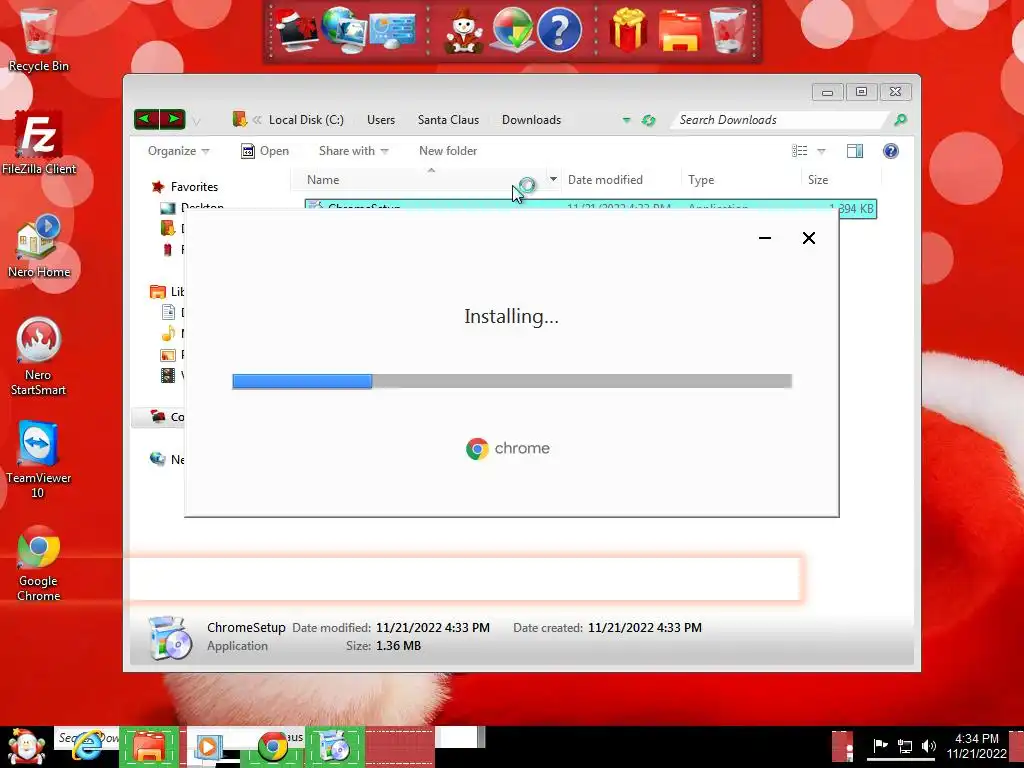Open Internet Explorer from taskbar
Viewport: 1024px width, 768px height.
click(87, 746)
